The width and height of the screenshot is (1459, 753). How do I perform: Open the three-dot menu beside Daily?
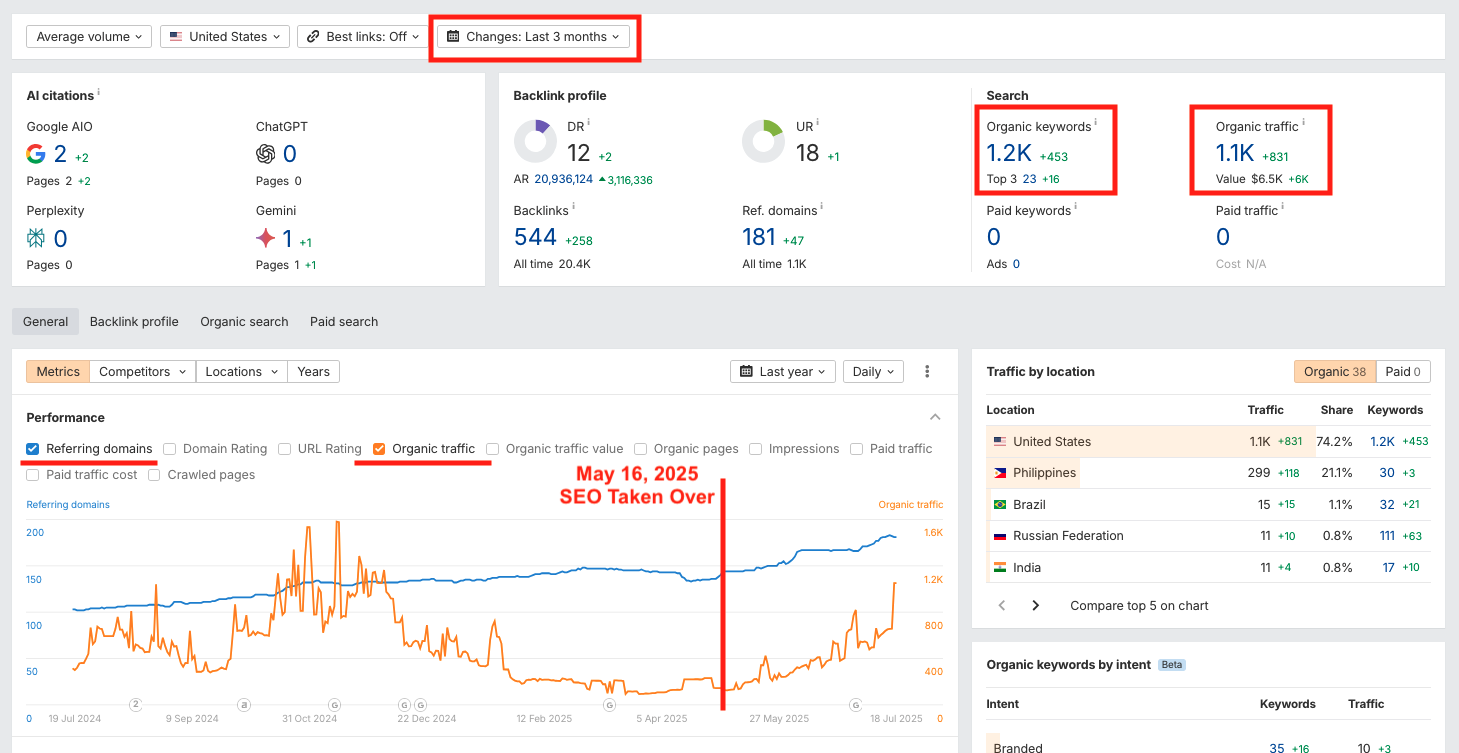pyautogui.click(x=927, y=371)
